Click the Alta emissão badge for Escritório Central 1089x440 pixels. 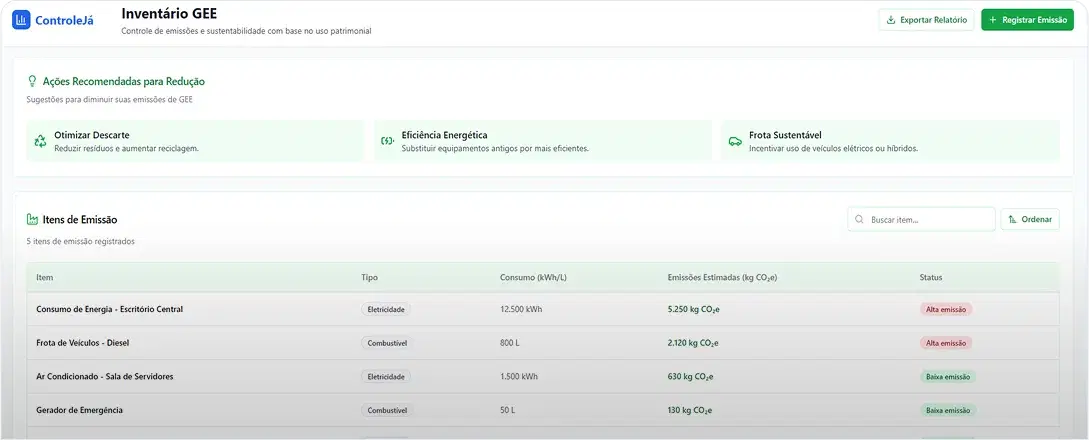click(946, 310)
